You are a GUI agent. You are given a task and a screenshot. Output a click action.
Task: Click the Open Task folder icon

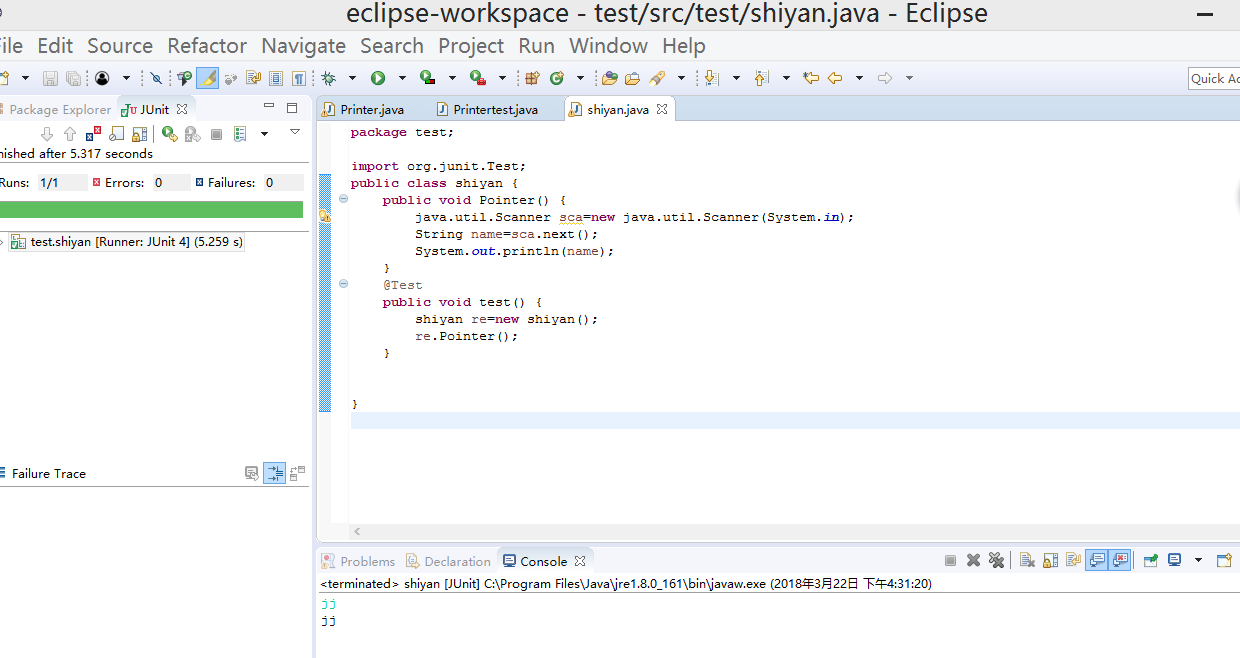pyautogui.click(x=632, y=78)
